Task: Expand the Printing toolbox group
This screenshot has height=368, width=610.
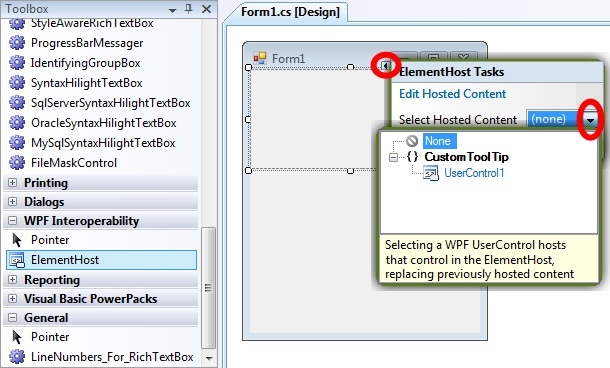Action: [x=12, y=182]
